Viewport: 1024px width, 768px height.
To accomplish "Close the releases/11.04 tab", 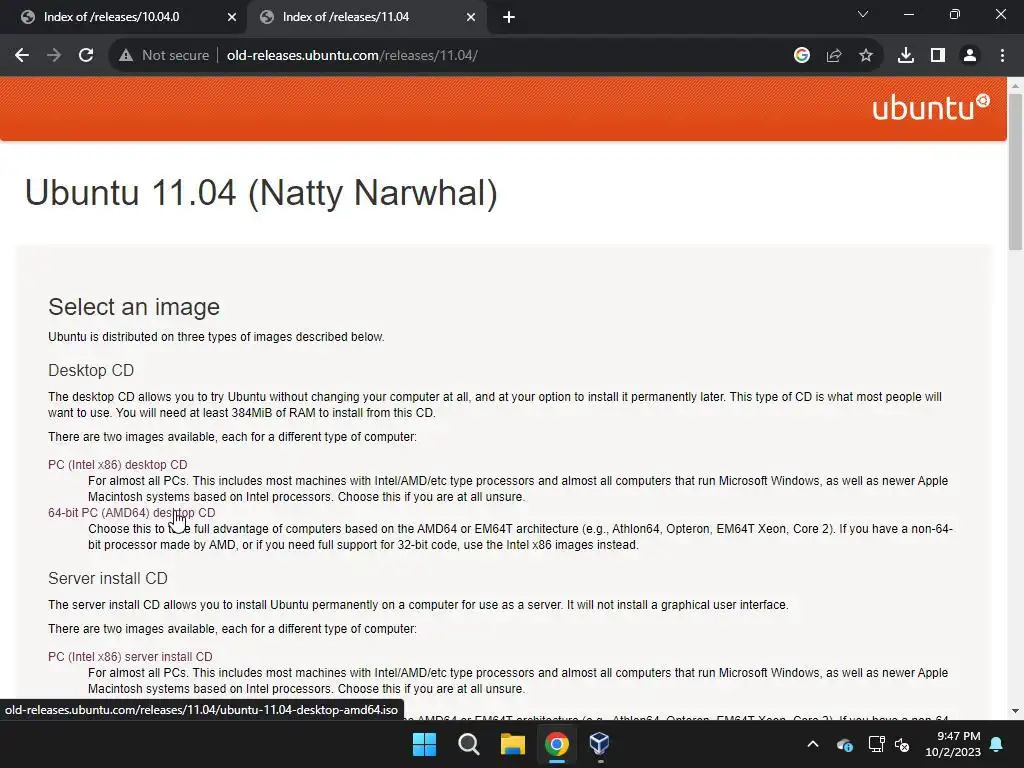I will click(x=470, y=17).
